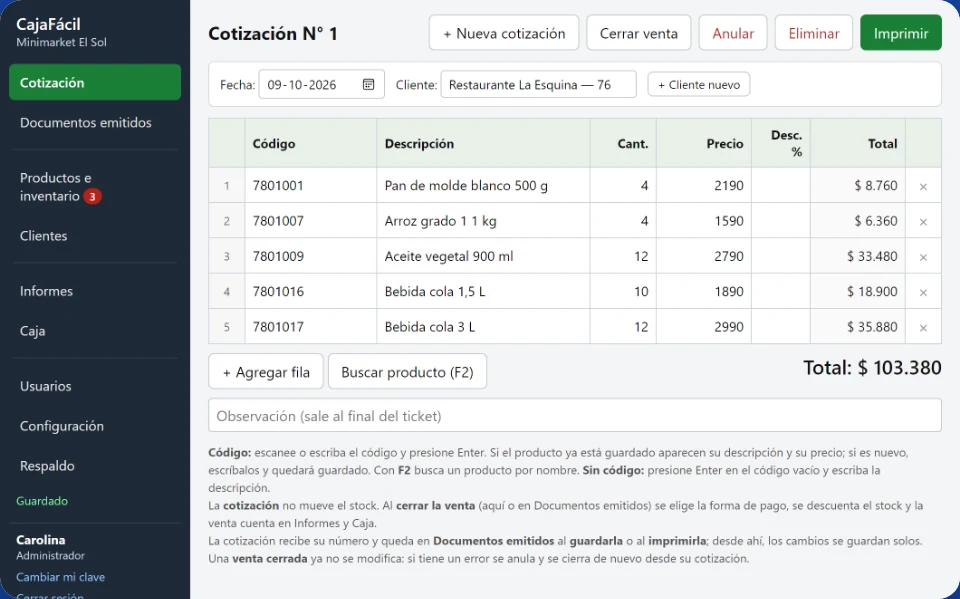
Task: Go to Productos e inventario
Action: click(x=95, y=187)
